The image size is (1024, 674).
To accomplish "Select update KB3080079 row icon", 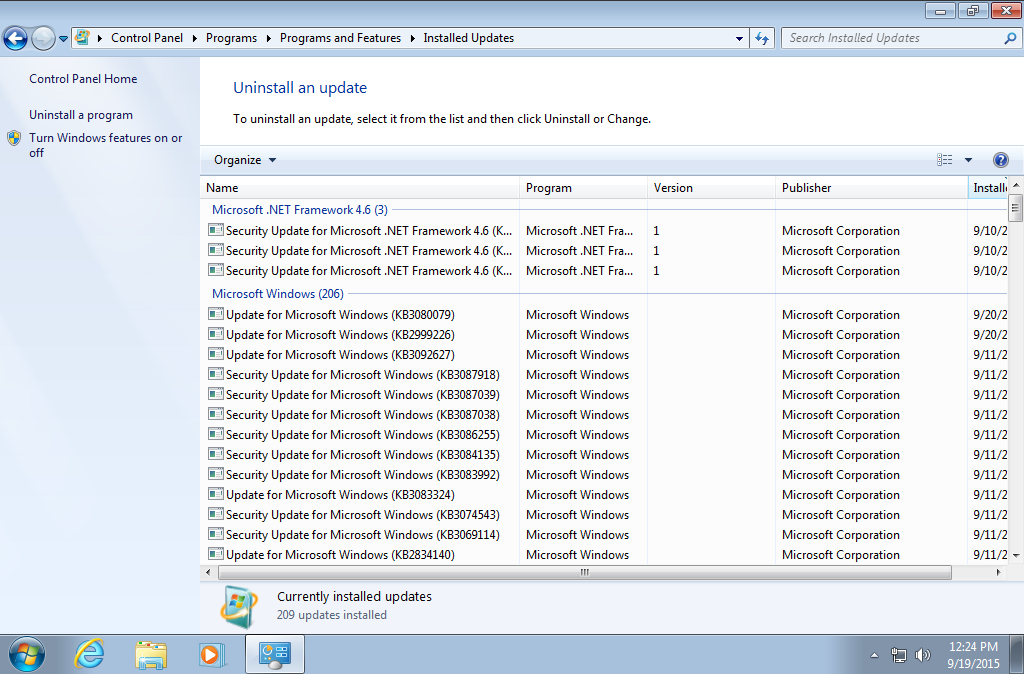I will [216, 314].
